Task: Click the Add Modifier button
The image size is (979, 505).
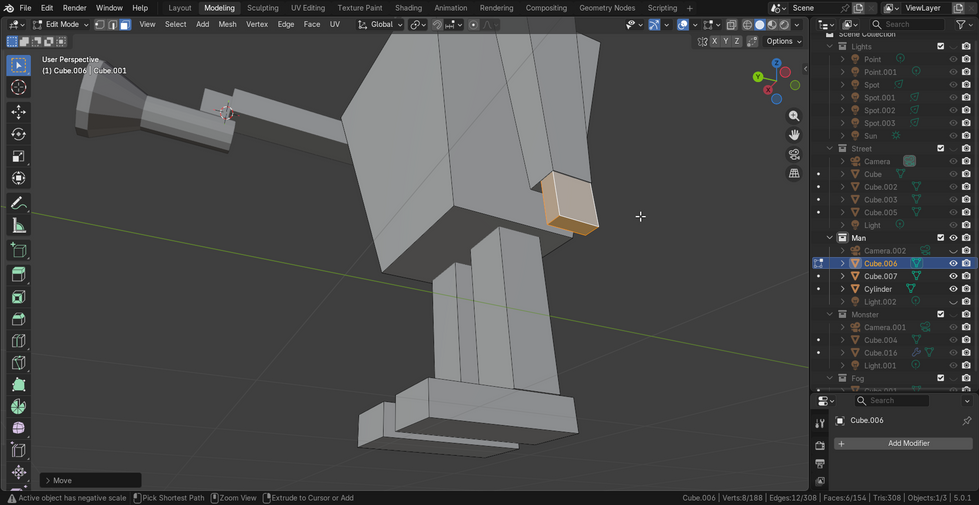Action: 902,444
